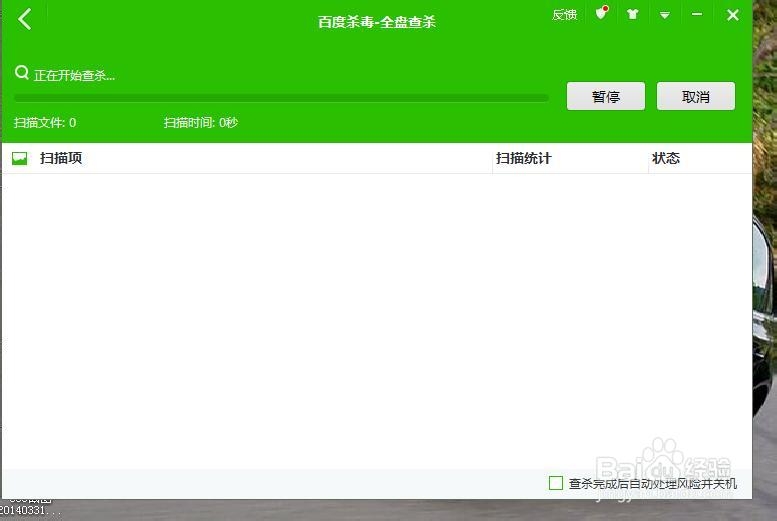The width and height of the screenshot is (777, 521).
Task: Open the skin shirt icon
Action: (x=632, y=14)
